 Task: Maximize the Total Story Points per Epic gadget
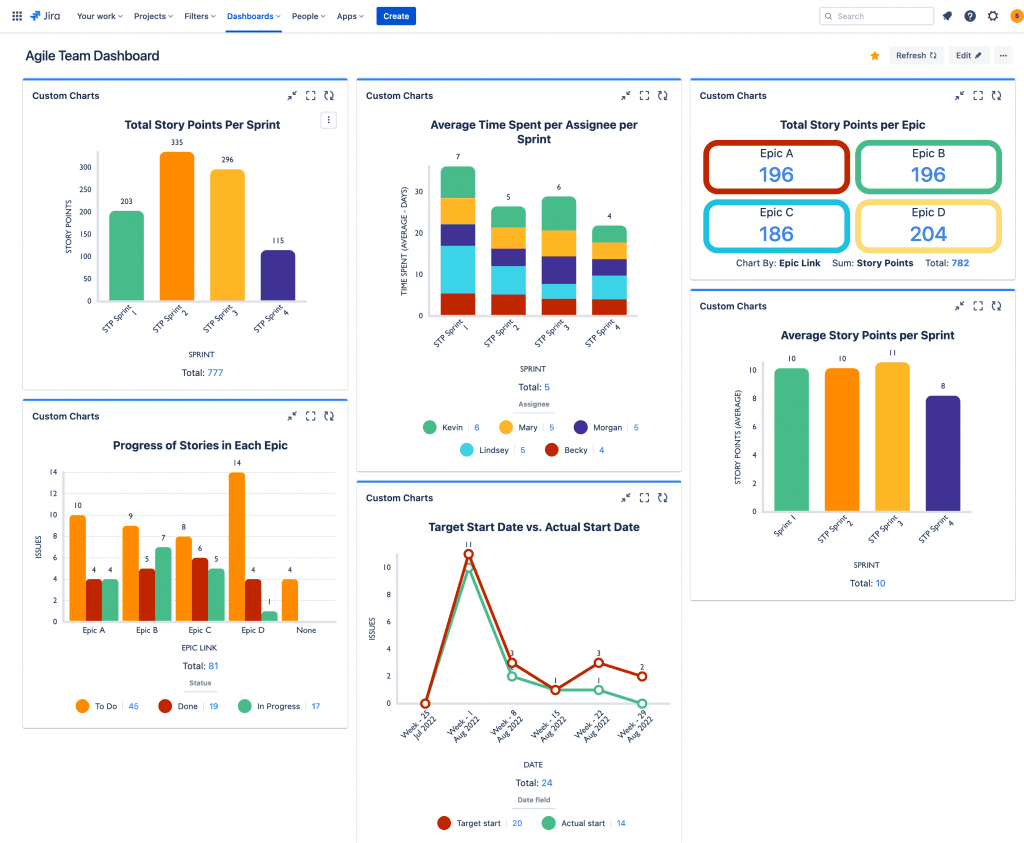978,96
